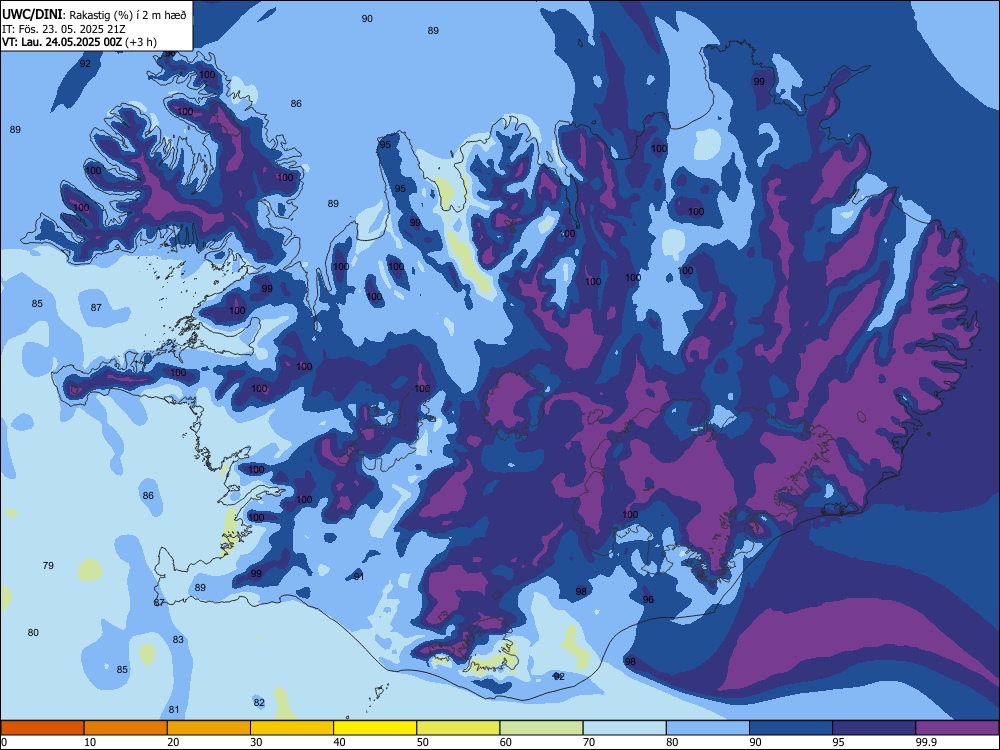This screenshot has width=1000, height=750.
Task: Click the "20" legend tick label
Action: (x=173, y=742)
